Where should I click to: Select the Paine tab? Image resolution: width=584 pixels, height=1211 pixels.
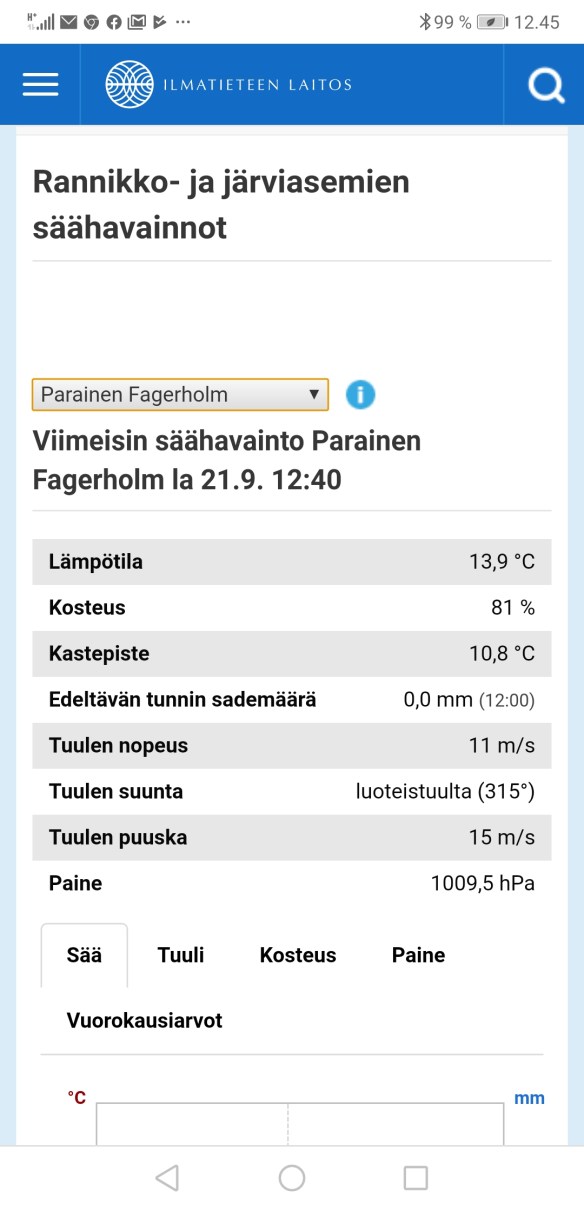pos(418,955)
